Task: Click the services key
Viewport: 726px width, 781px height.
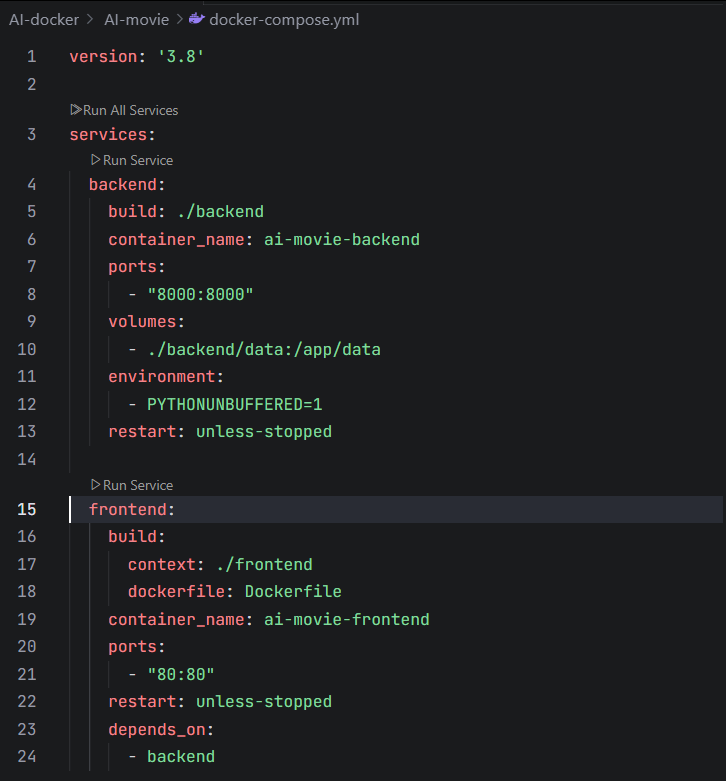Action: pyautogui.click(x=108, y=134)
